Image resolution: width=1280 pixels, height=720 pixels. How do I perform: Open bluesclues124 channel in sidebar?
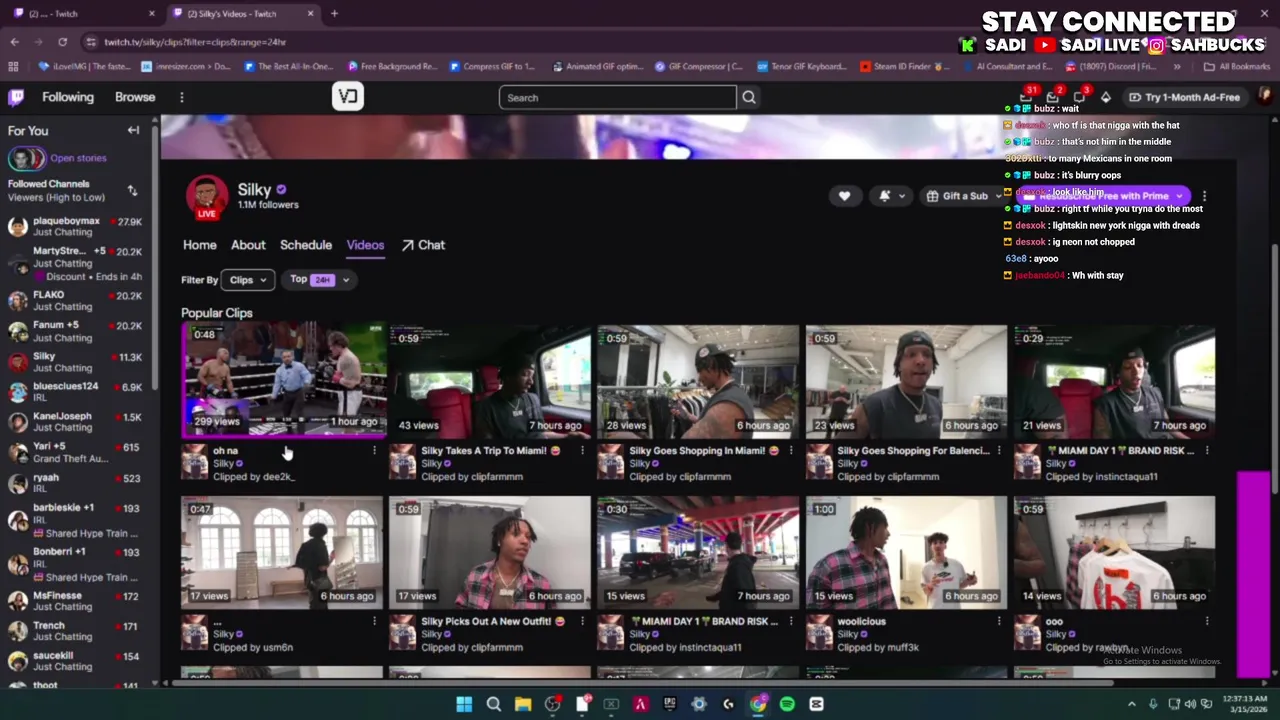point(75,391)
